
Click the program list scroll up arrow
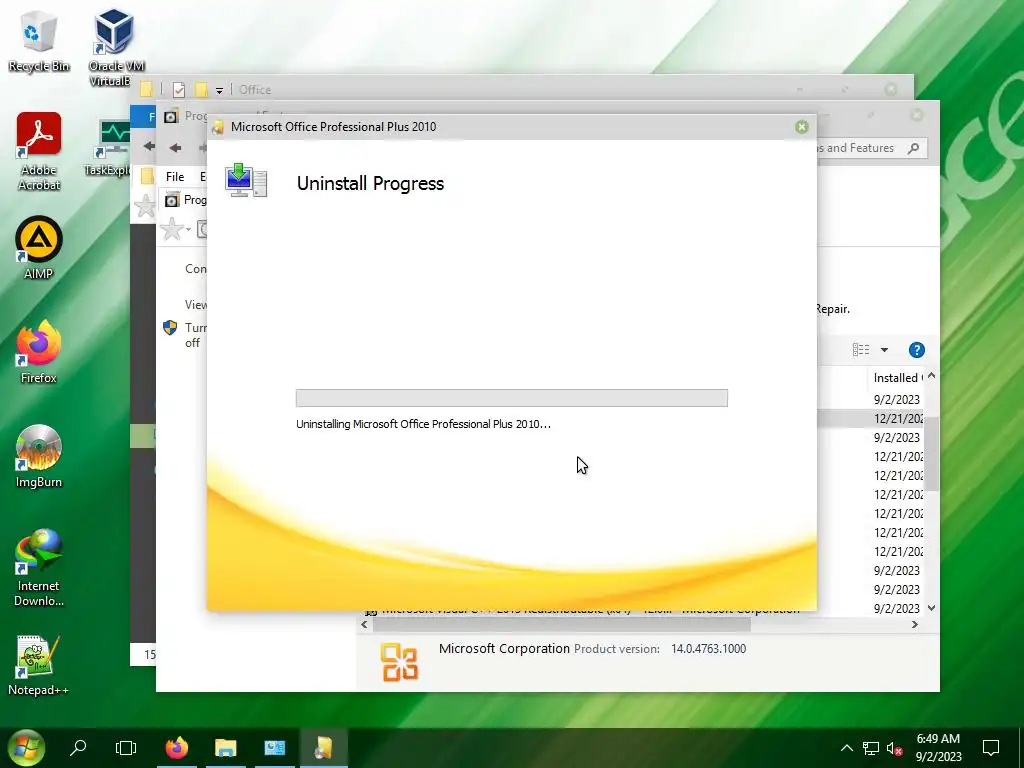pyautogui.click(x=932, y=376)
